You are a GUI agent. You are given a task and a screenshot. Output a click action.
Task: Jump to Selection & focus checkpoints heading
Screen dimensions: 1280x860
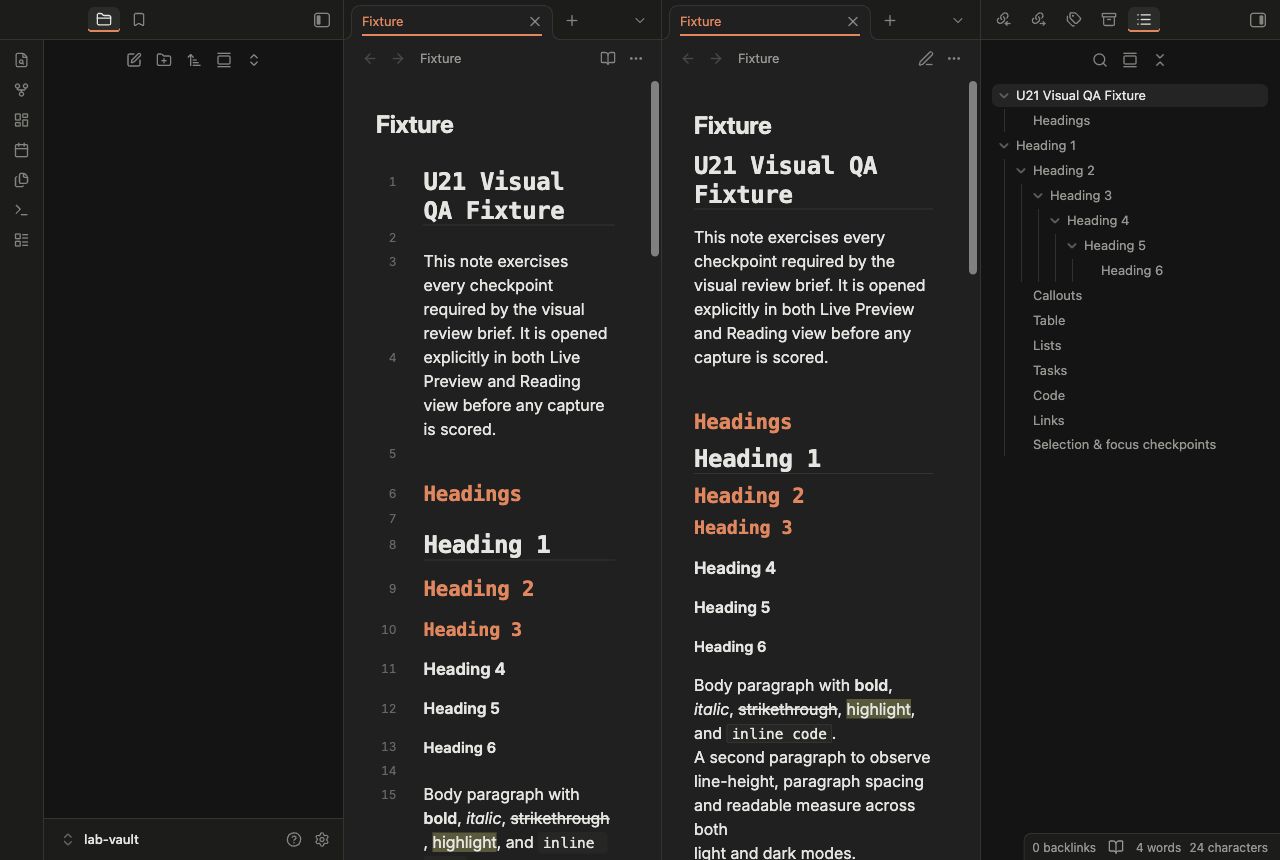(1124, 445)
